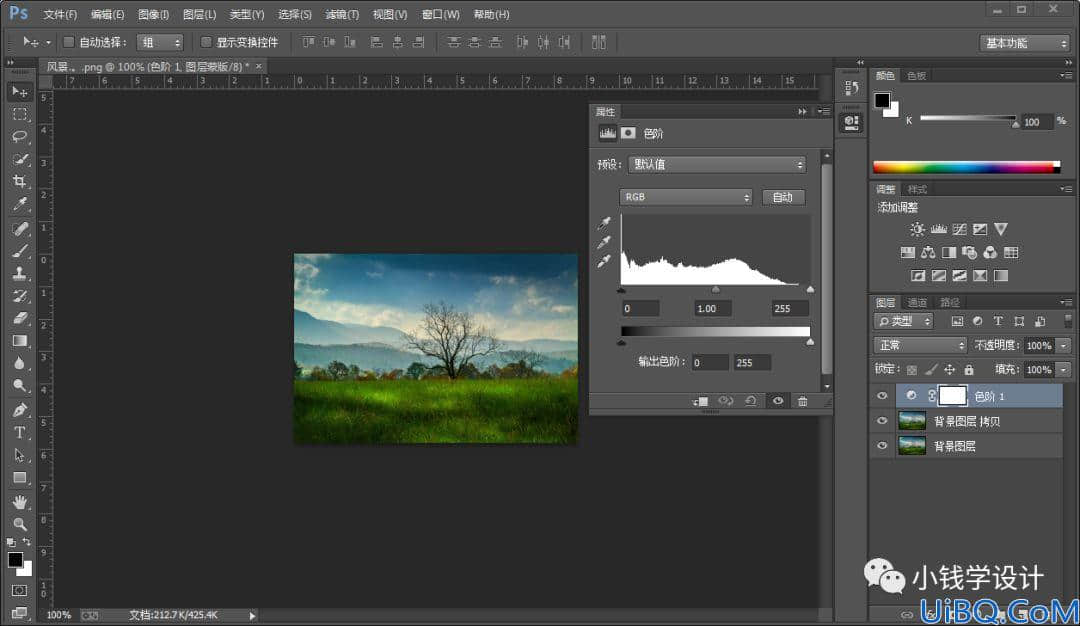Viewport: 1080px width, 626px height.
Task: Select the Move tool
Action: pyautogui.click(x=20, y=92)
